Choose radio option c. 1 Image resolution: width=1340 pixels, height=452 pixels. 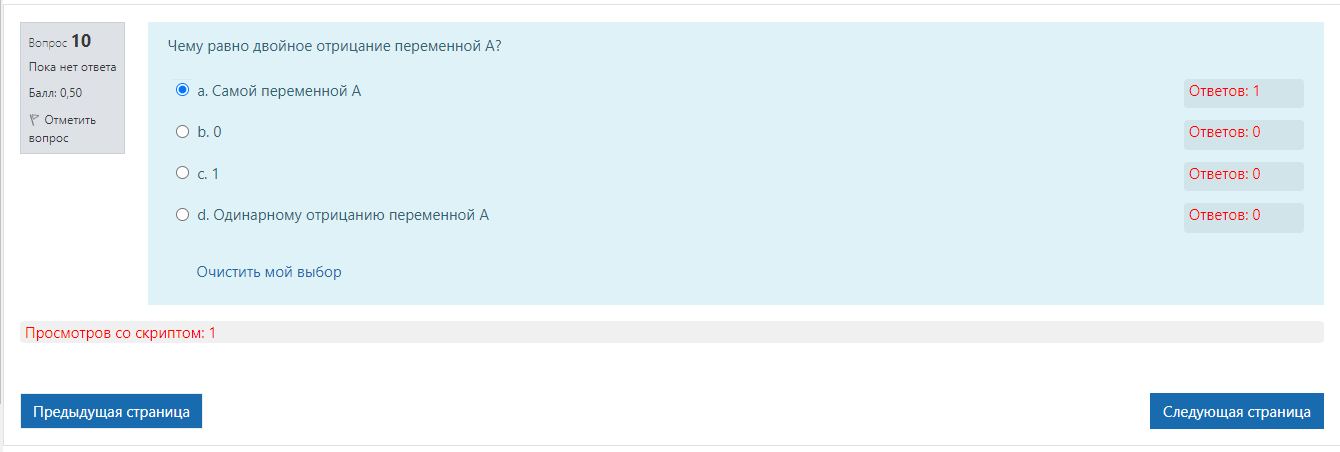click(182, 172)
